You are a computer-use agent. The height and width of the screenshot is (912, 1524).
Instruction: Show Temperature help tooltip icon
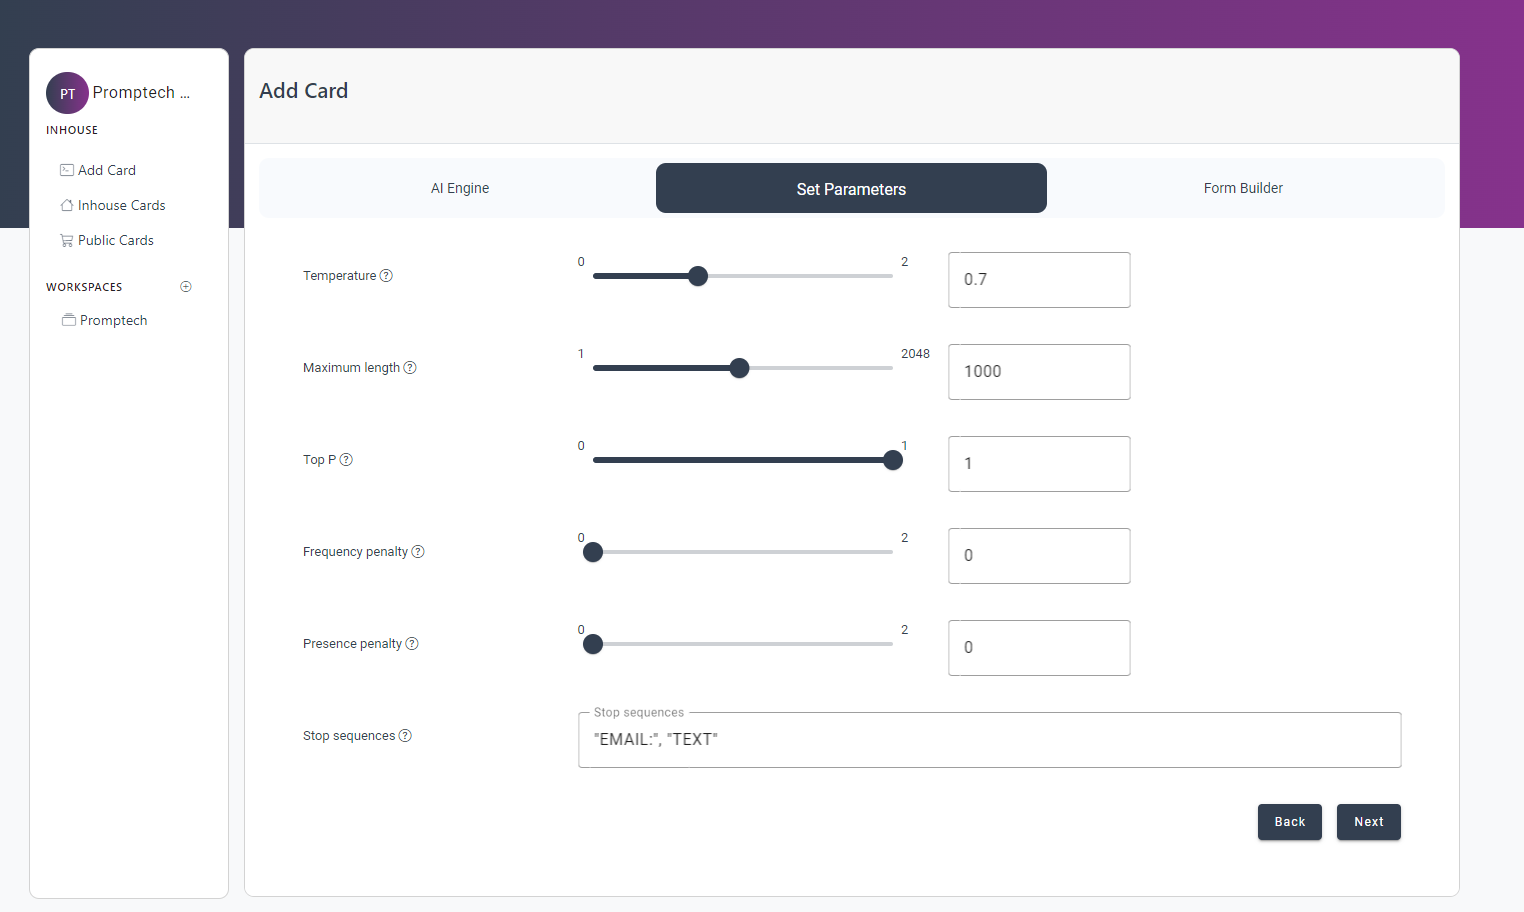[386, 276]
